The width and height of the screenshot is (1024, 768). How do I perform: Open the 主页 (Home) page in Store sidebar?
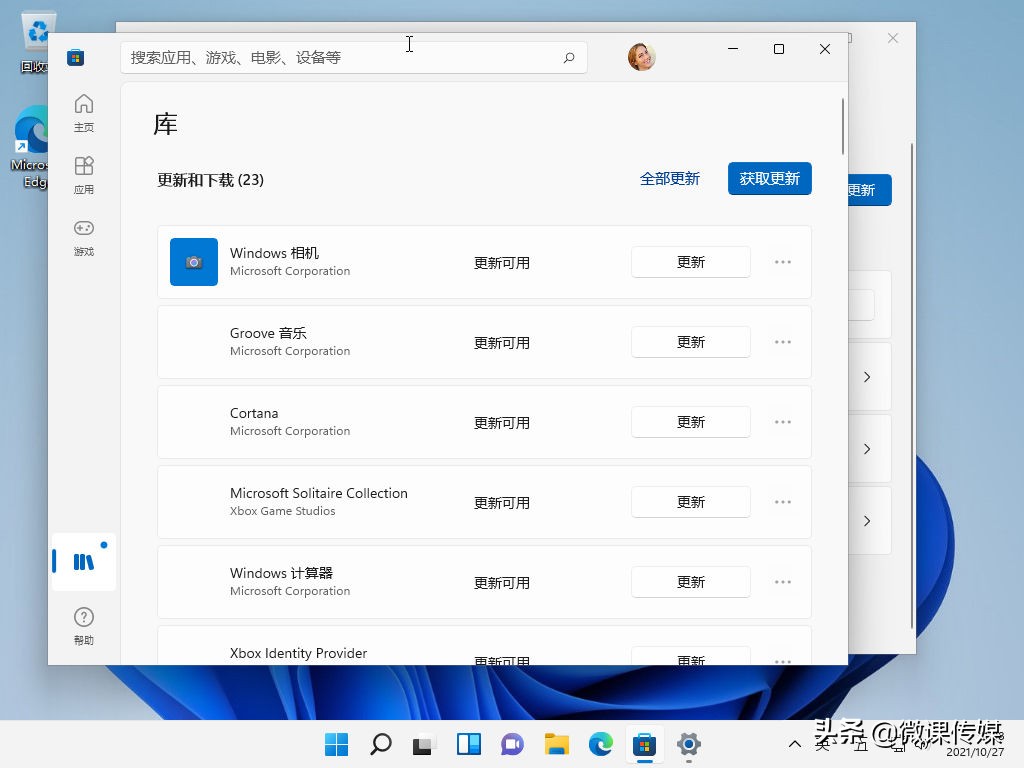pos(83,110)
